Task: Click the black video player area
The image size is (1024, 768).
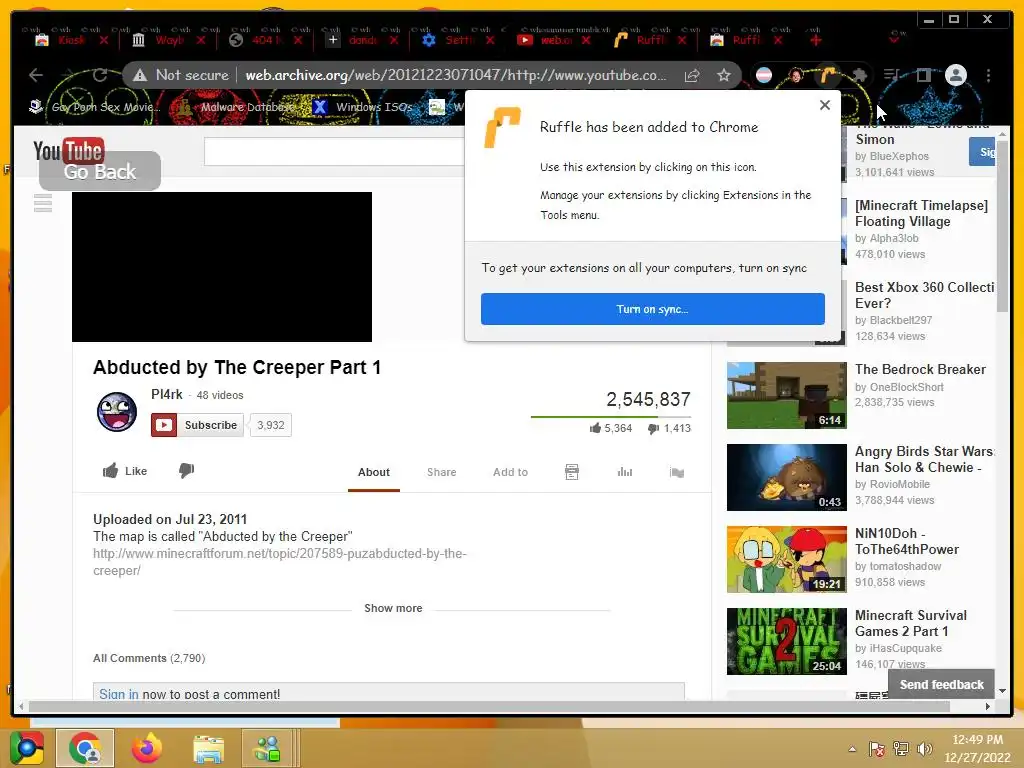Action: click(x=222, y=266)
